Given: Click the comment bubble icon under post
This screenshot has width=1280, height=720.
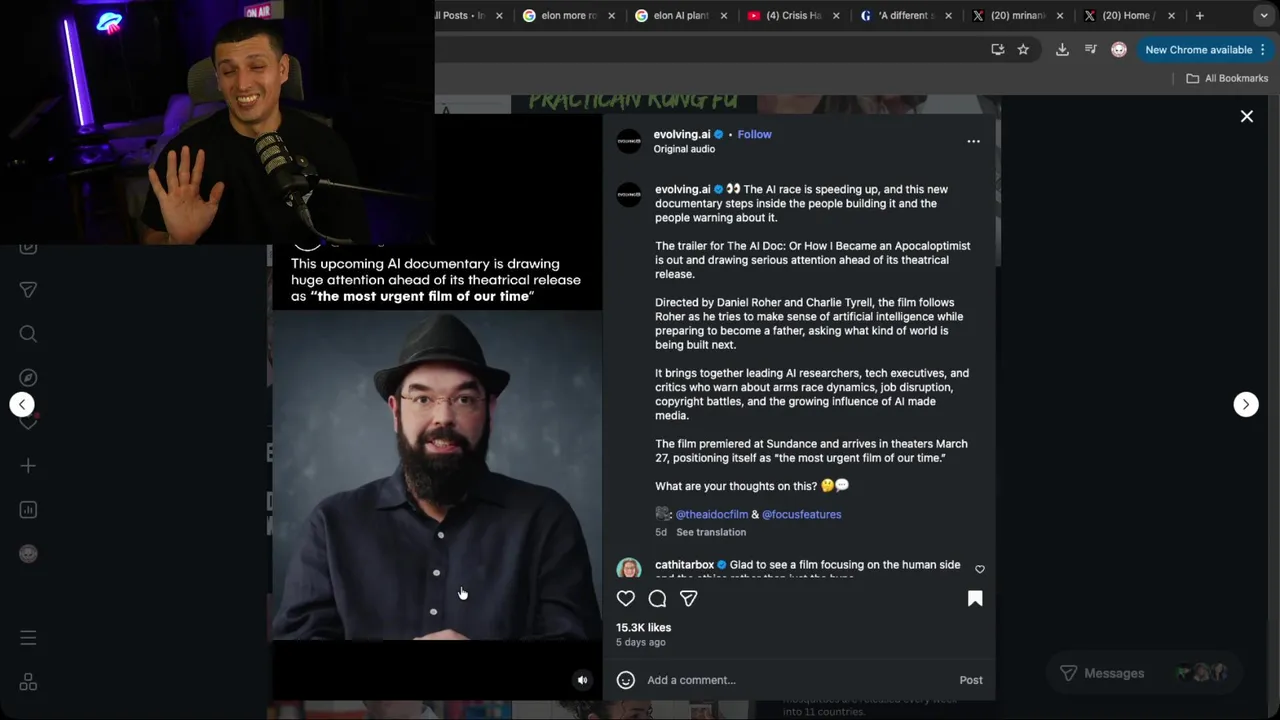Looking at the screenshot, I should [657, 598].
